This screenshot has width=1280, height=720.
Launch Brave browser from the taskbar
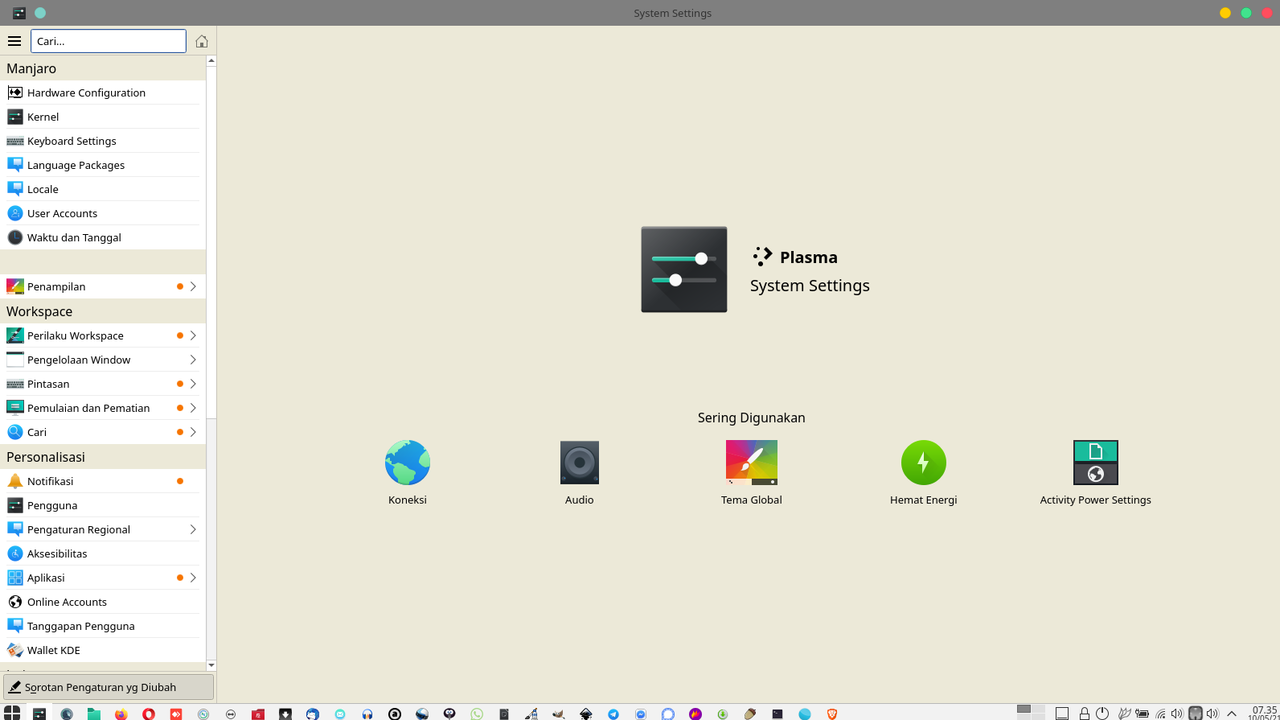832,714
